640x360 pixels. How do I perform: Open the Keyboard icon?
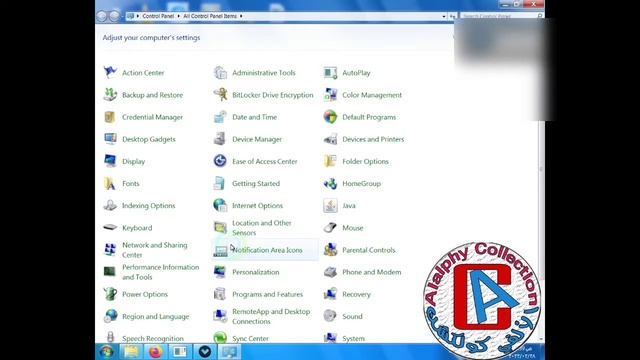tap(110, 228)
